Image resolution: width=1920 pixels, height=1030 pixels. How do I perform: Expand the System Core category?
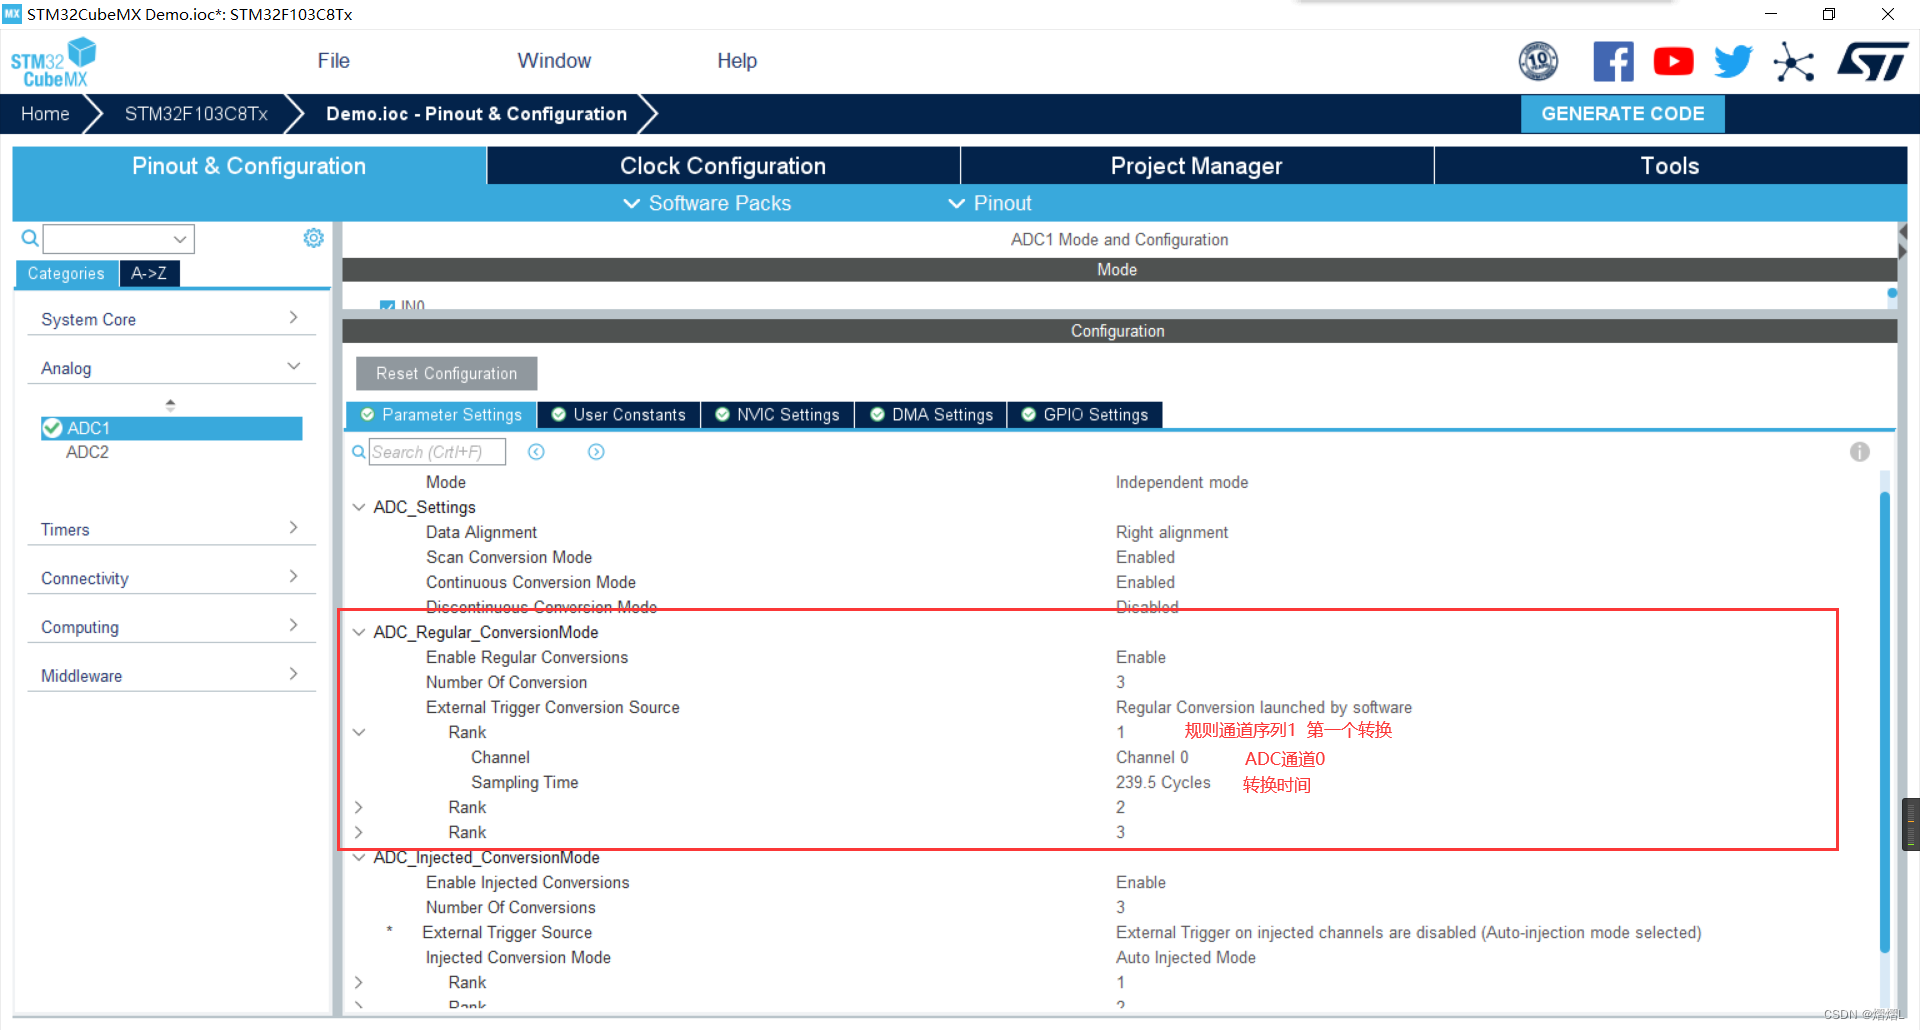[x=293, y=318]
